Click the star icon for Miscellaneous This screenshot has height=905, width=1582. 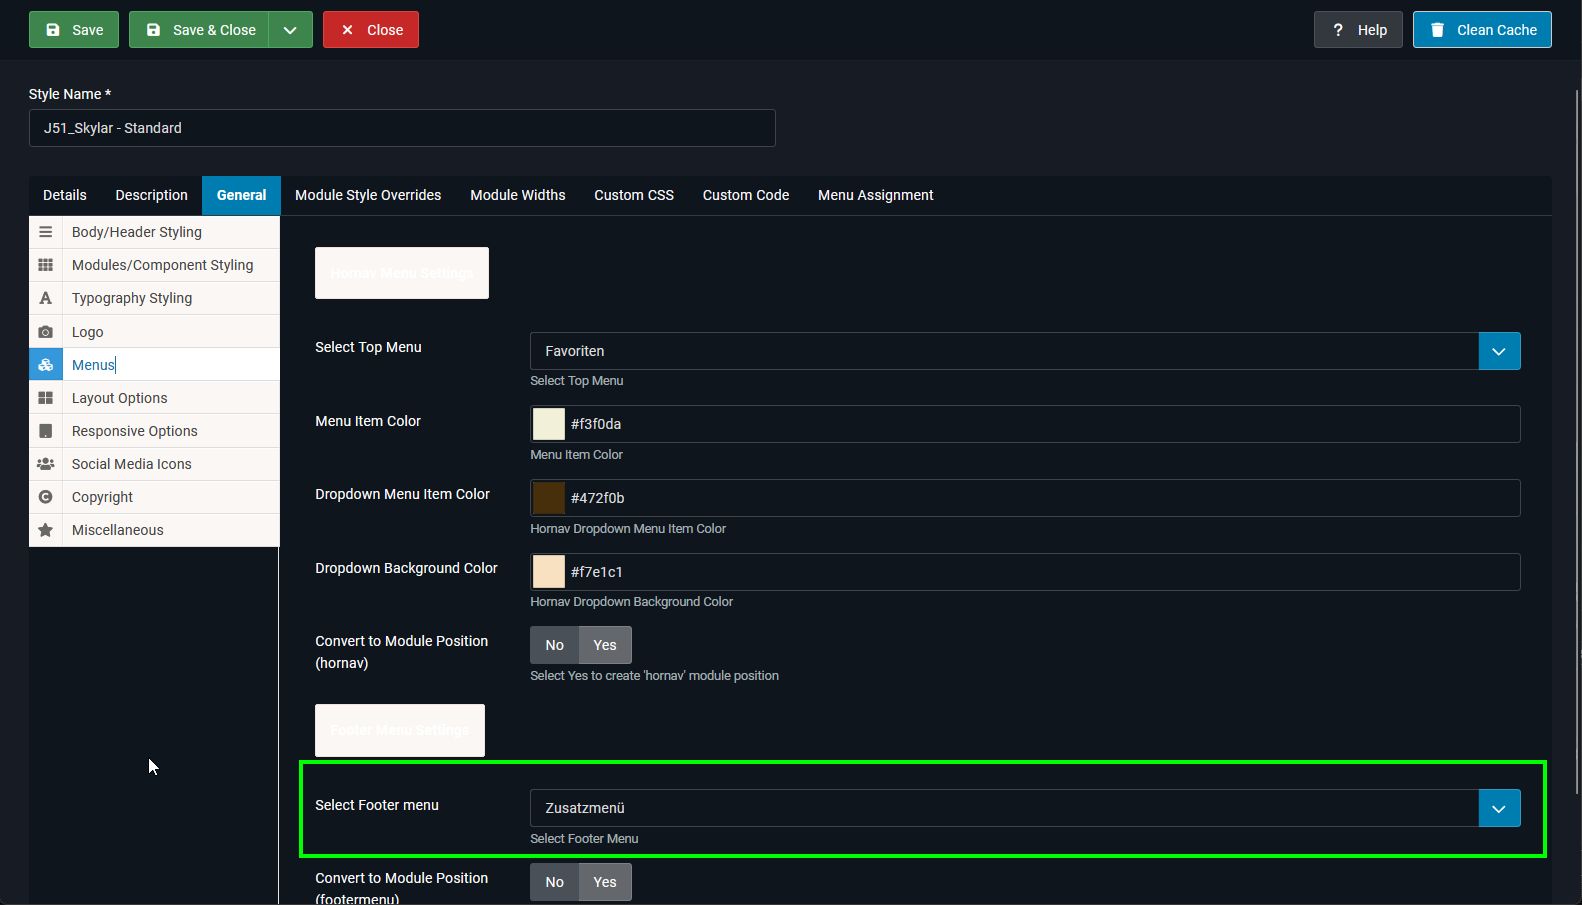pos(45,530)
